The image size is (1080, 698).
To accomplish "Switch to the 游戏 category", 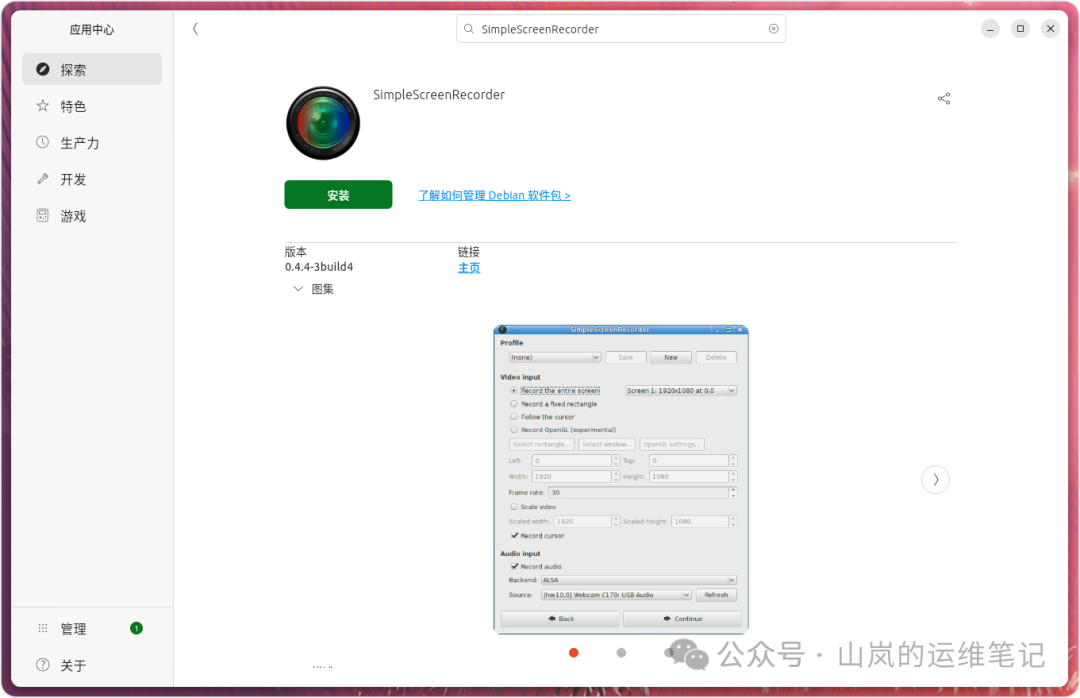I will 41,215.
